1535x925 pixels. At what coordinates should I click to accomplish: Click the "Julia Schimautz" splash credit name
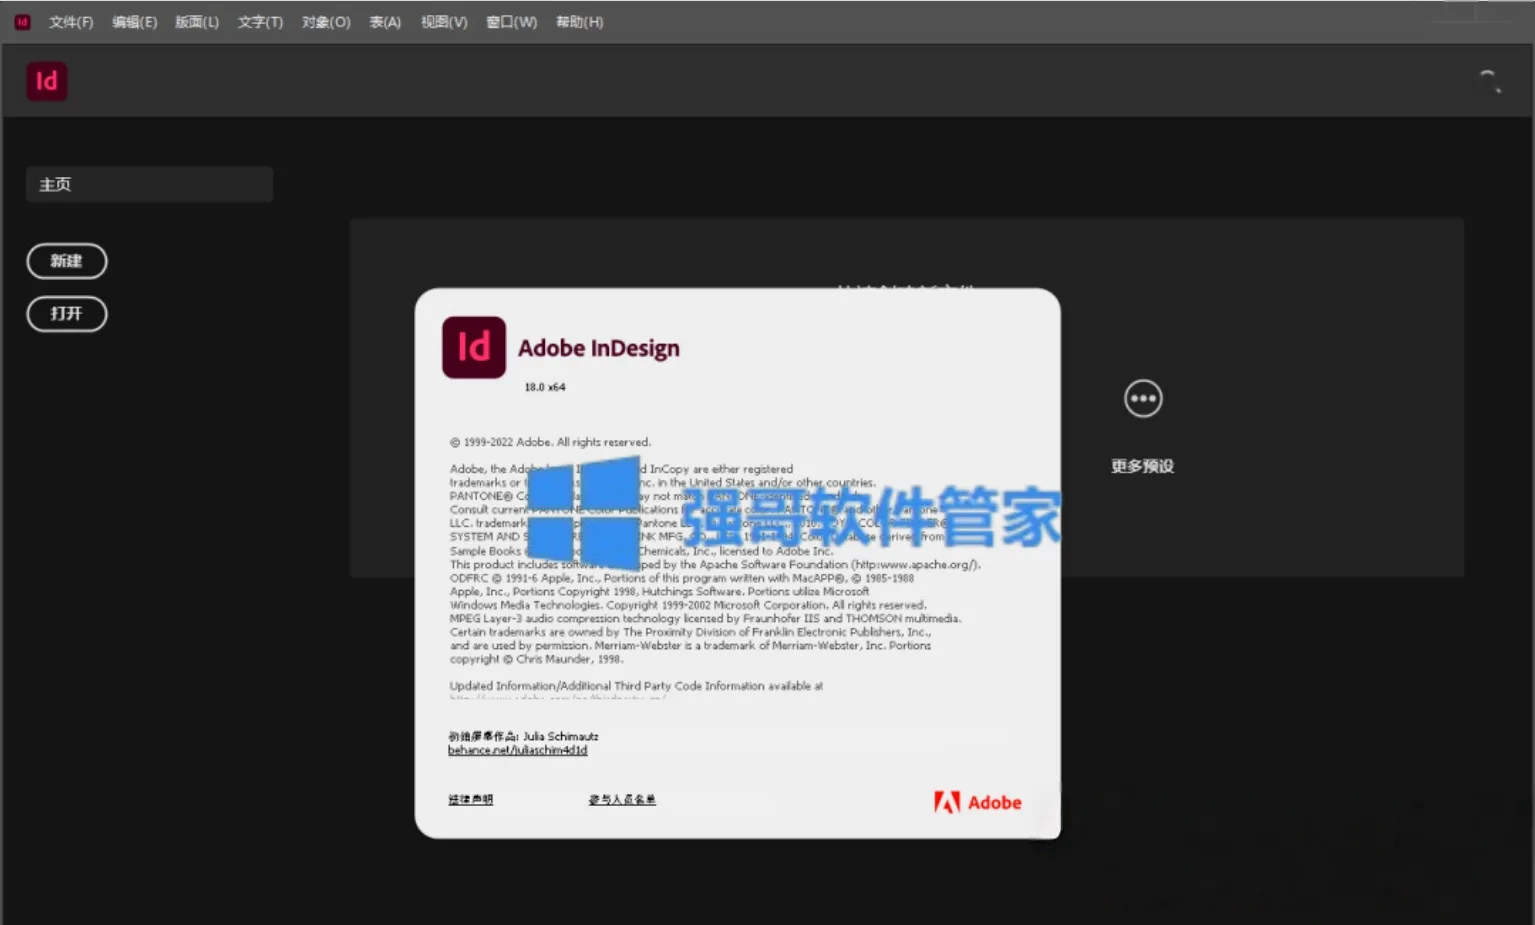pyautogui.click(x=561, y=736)
